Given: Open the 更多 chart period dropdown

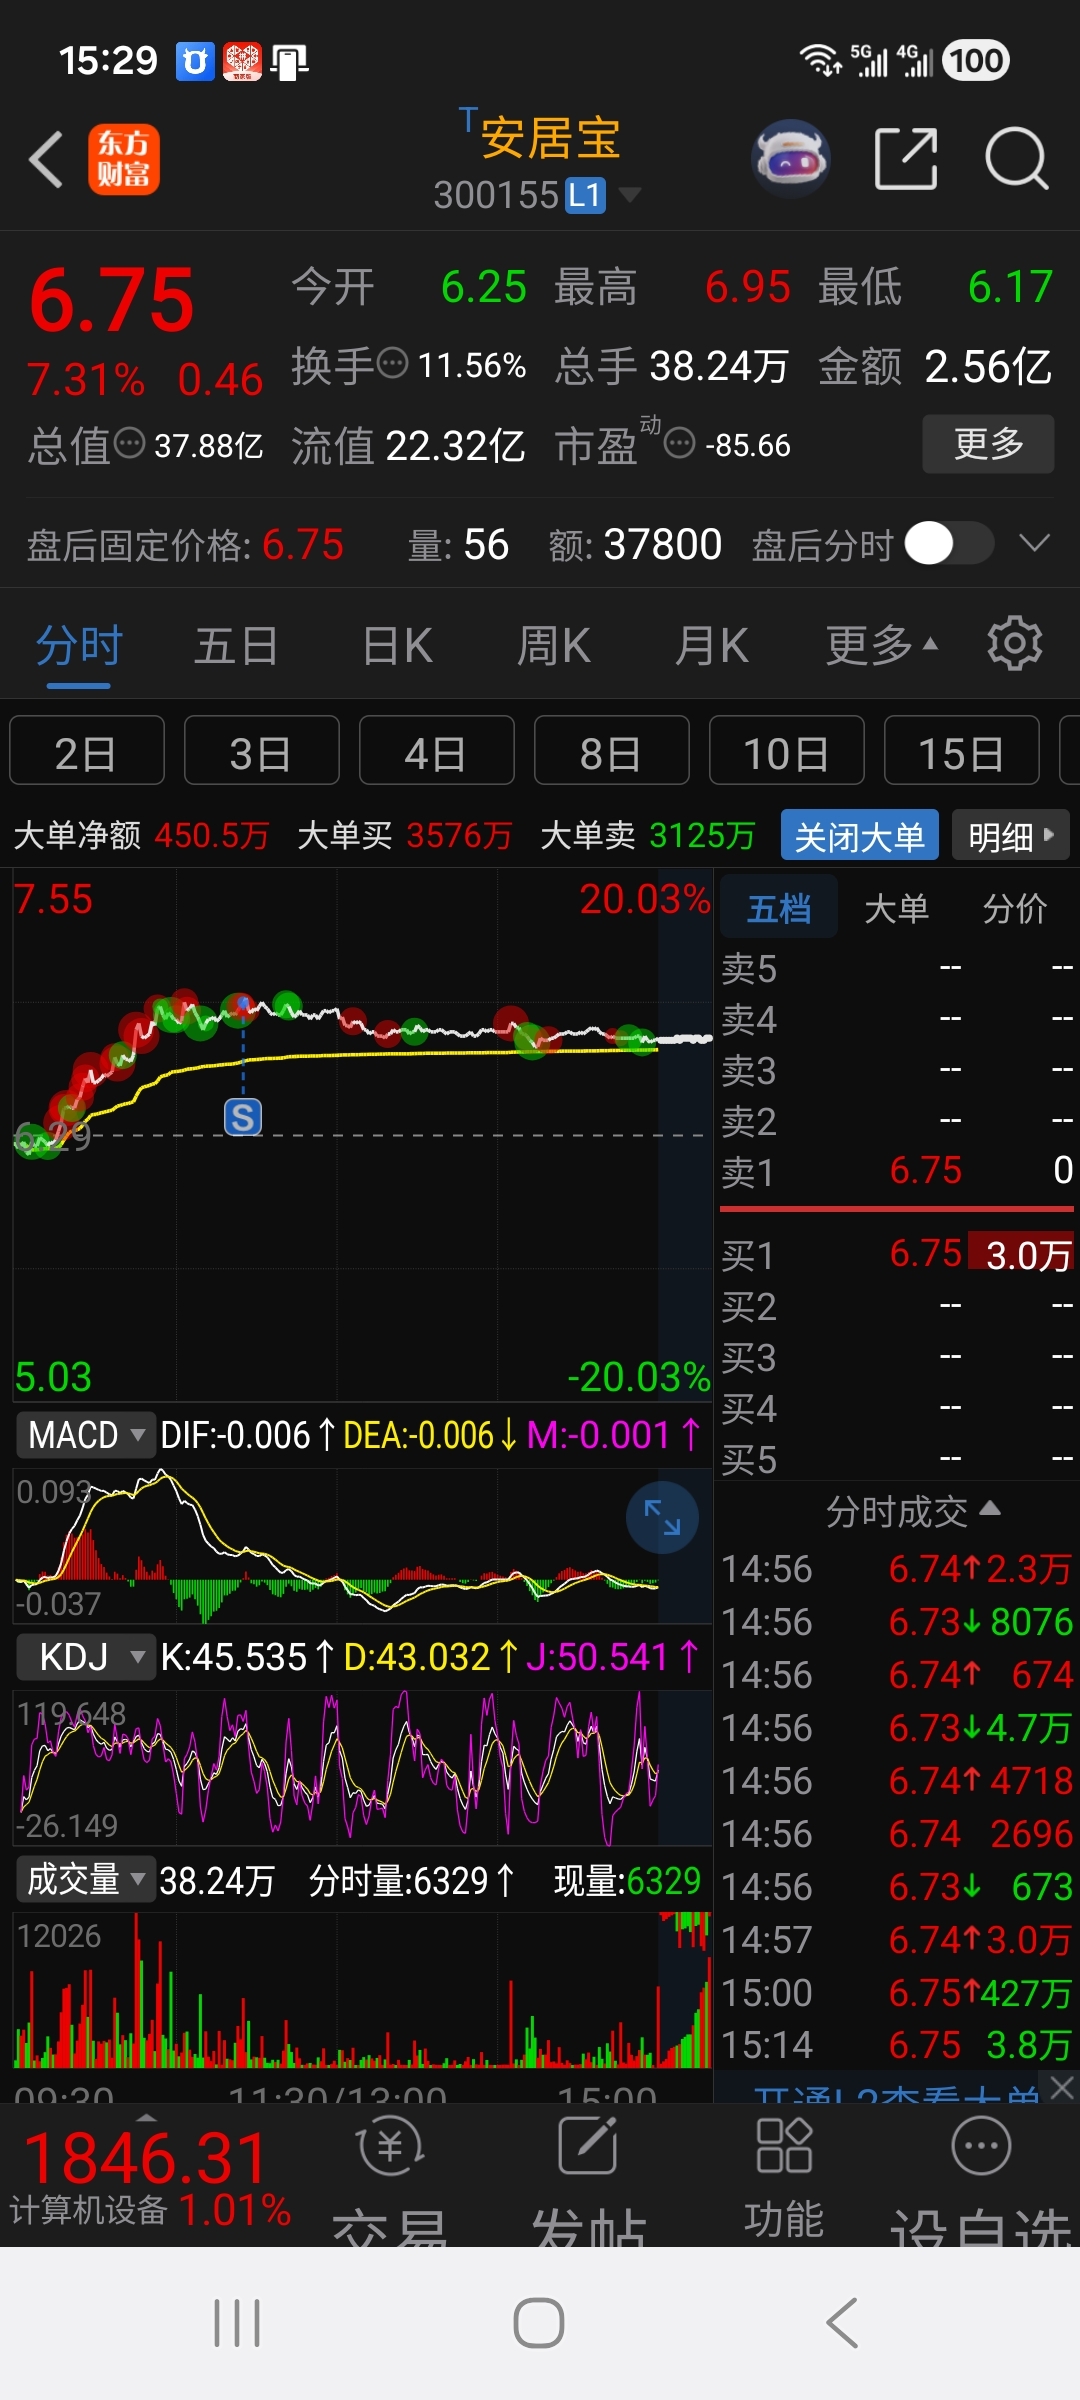Looking at the screenshot, I should tap(882, 645).
